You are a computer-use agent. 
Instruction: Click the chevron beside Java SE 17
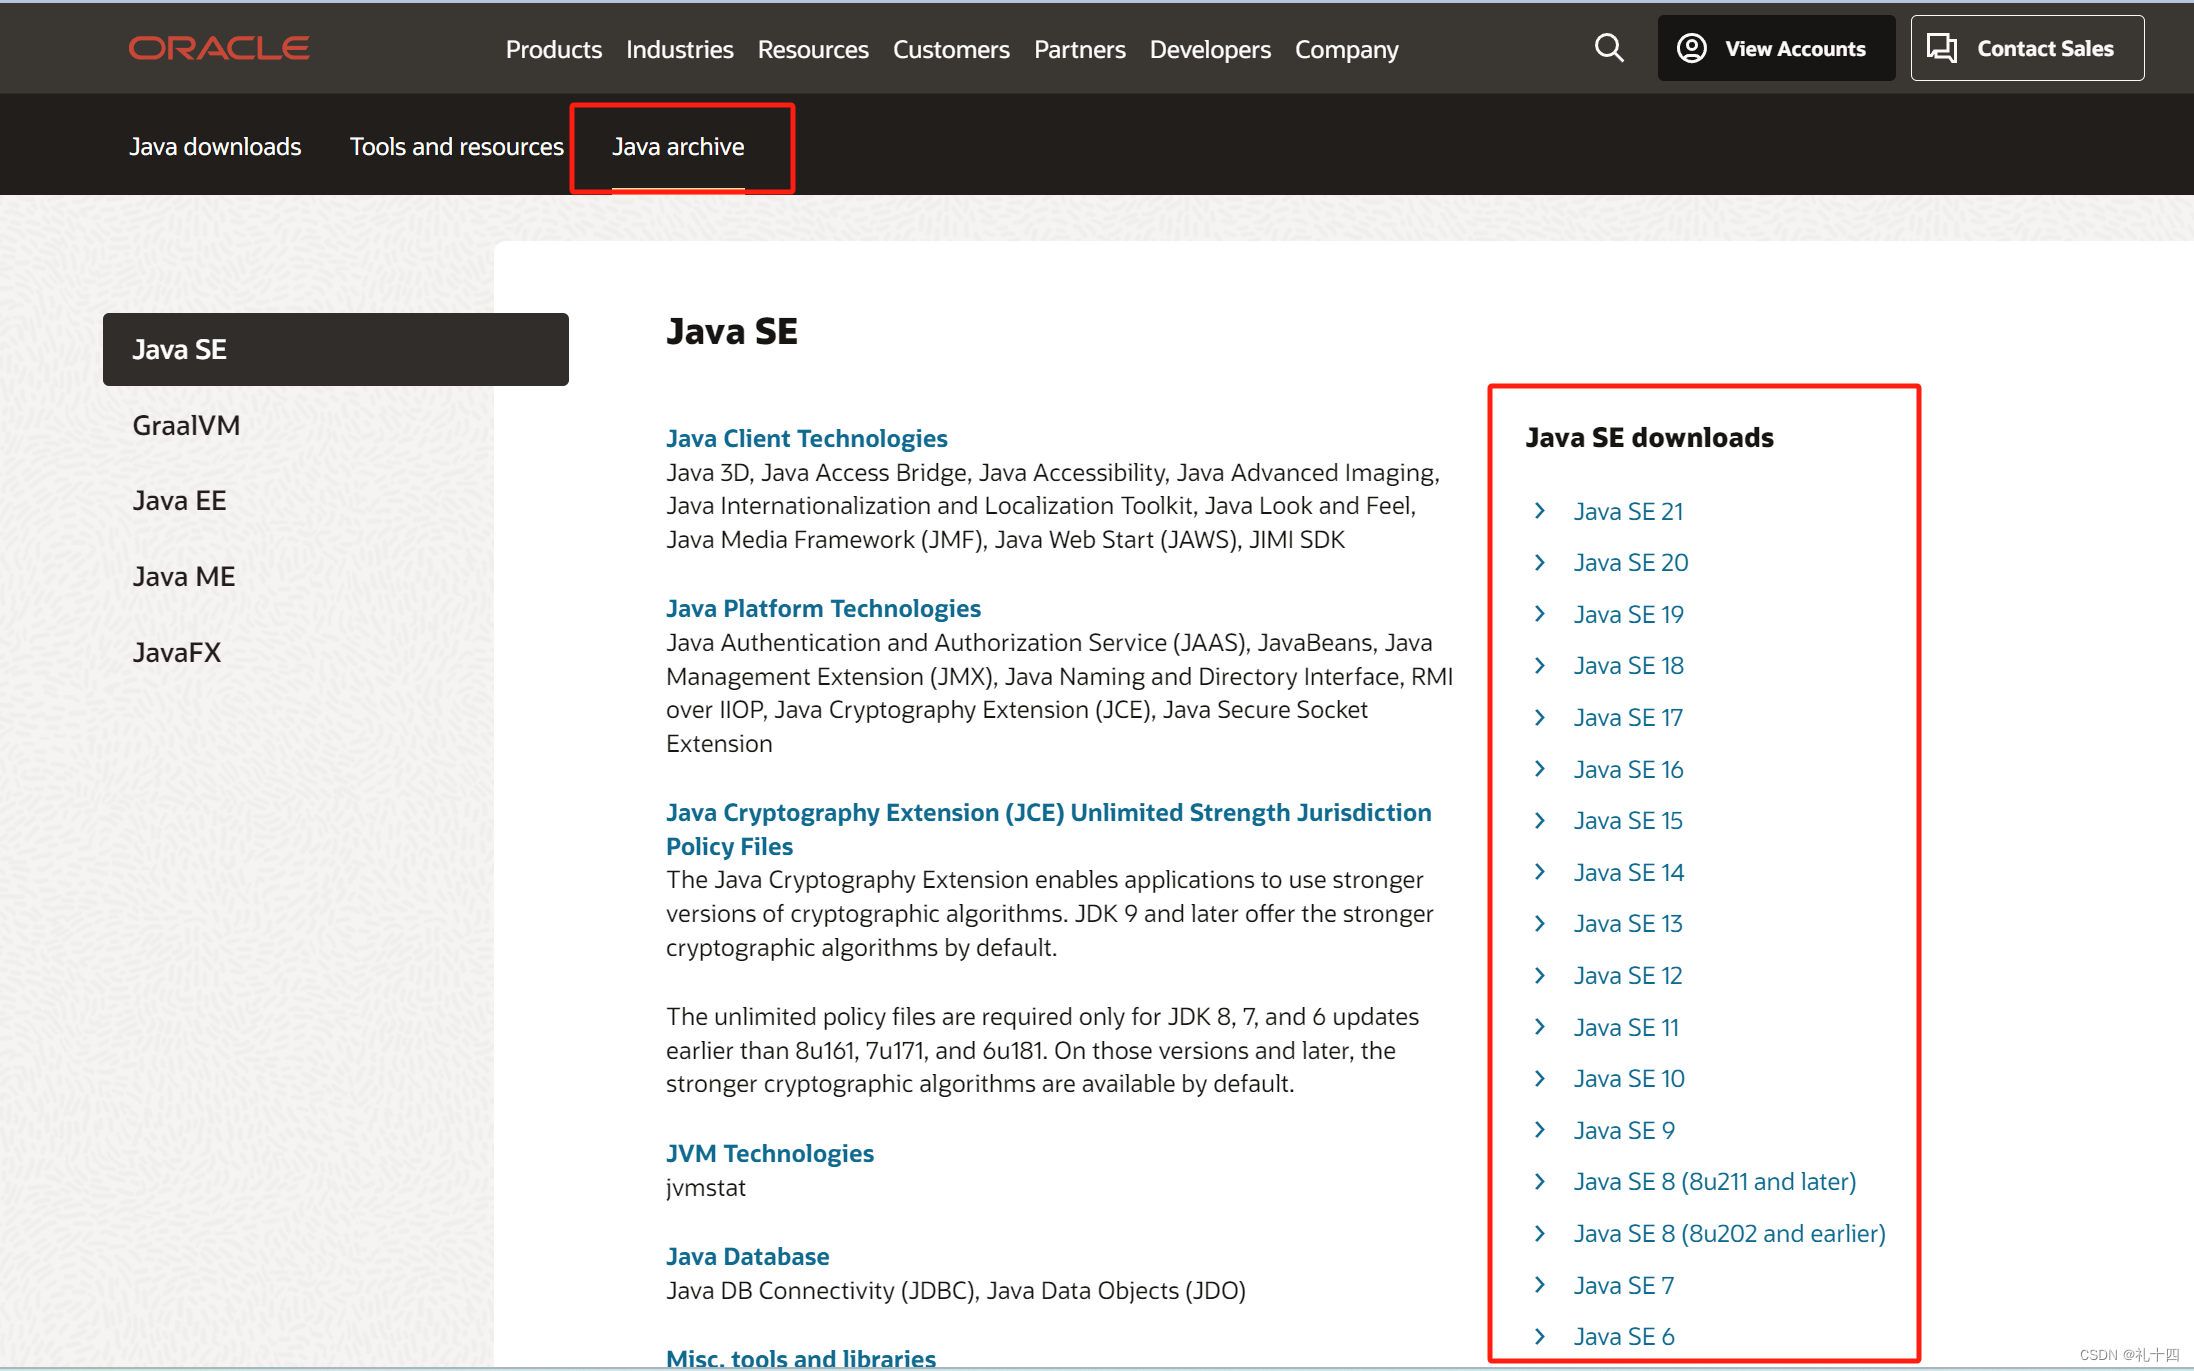(x=1540, y=717)
